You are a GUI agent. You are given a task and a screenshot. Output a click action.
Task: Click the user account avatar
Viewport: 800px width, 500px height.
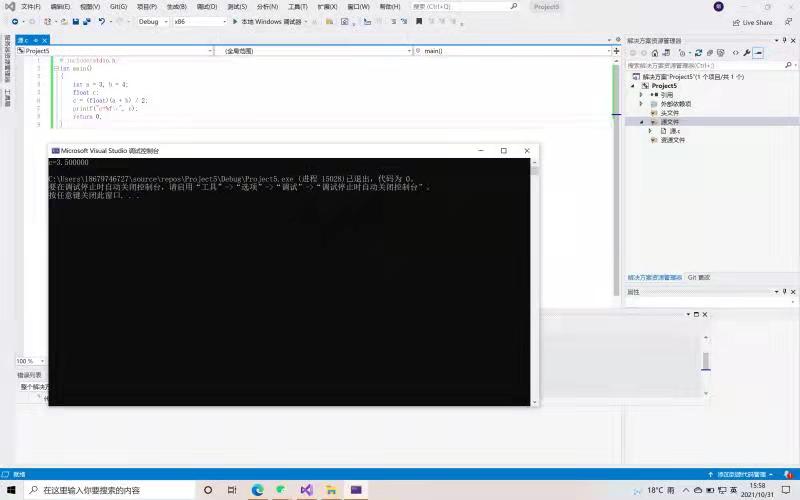(718, 7)
